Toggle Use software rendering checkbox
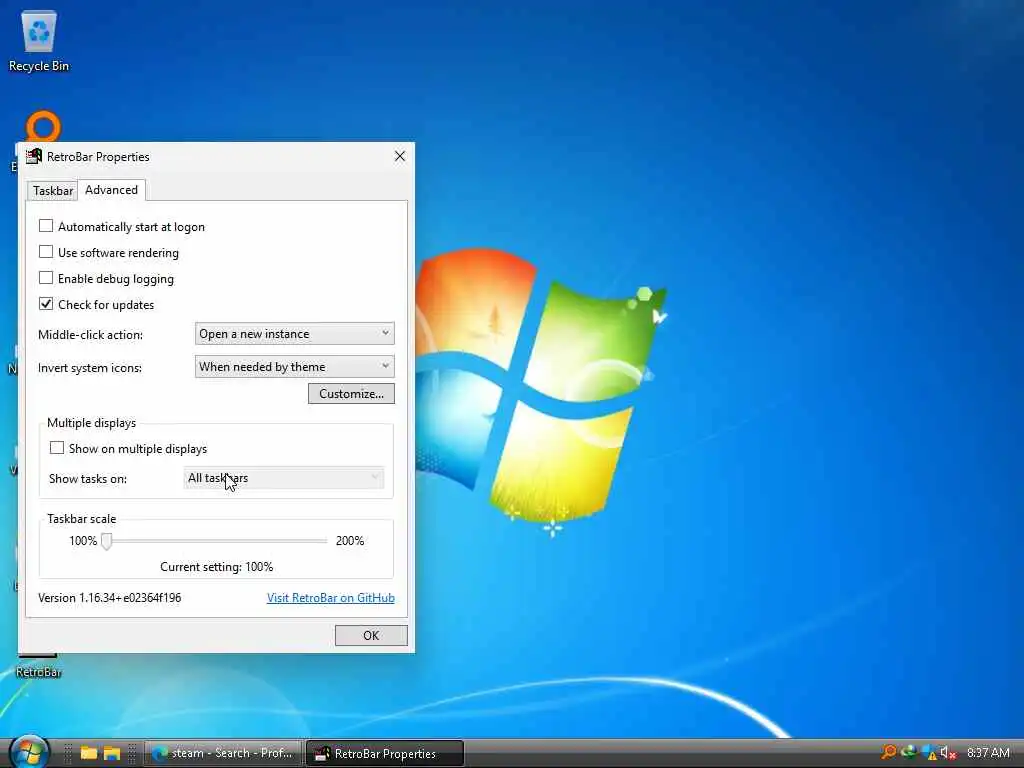Screen dimensions: 1024x768 pos(46,252)
